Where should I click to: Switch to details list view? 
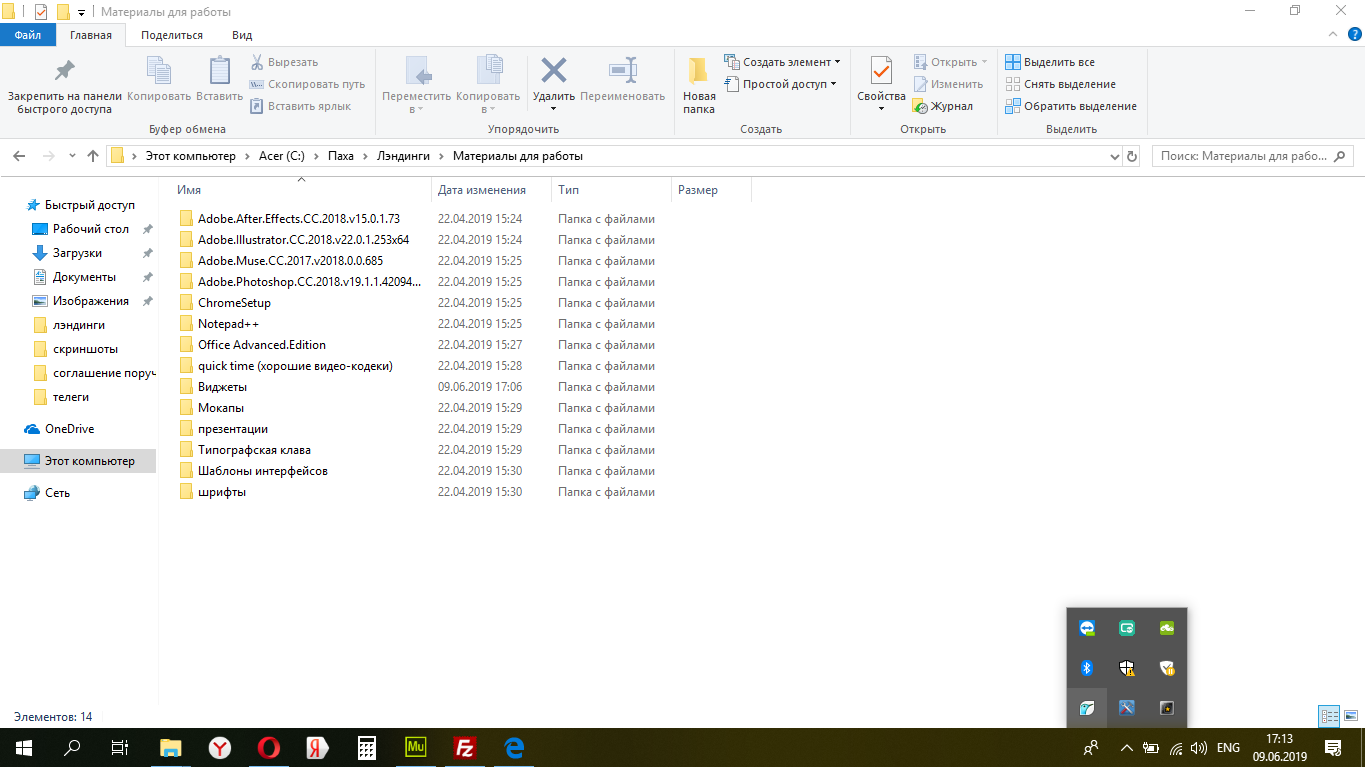pyautogui.click(x=1329, y=716)
